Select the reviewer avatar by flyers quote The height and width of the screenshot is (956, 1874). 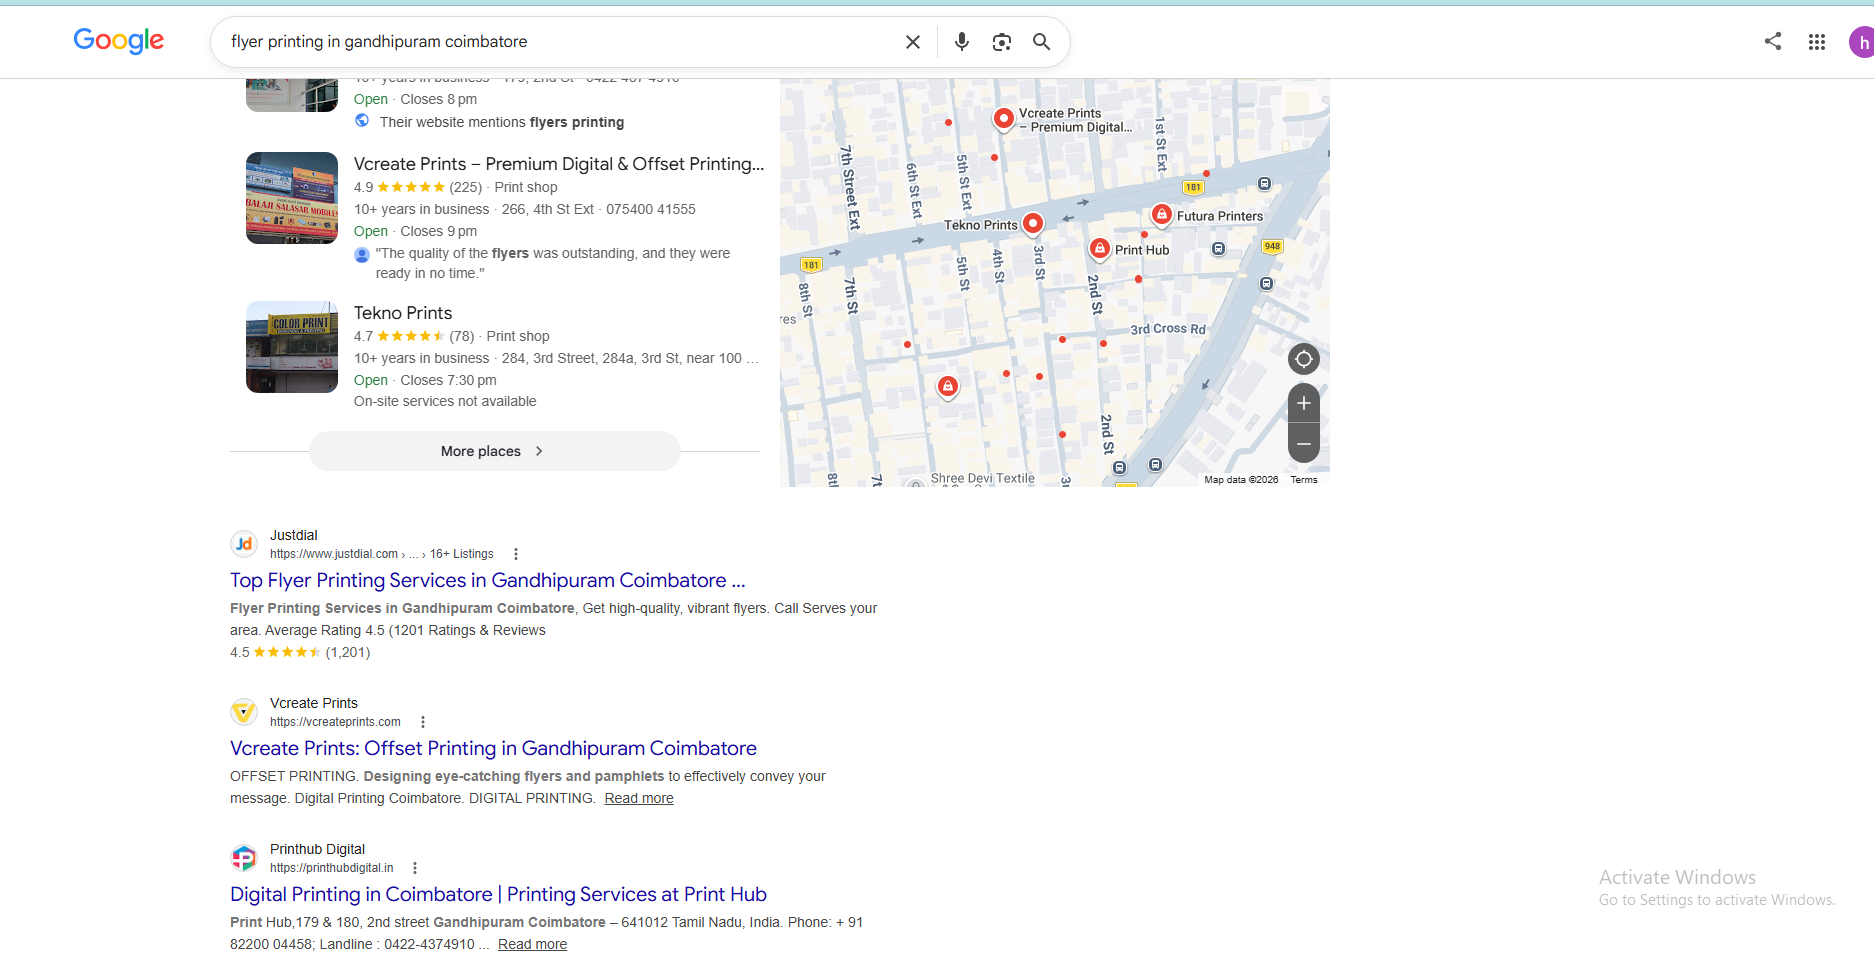(x=362, y=255)
